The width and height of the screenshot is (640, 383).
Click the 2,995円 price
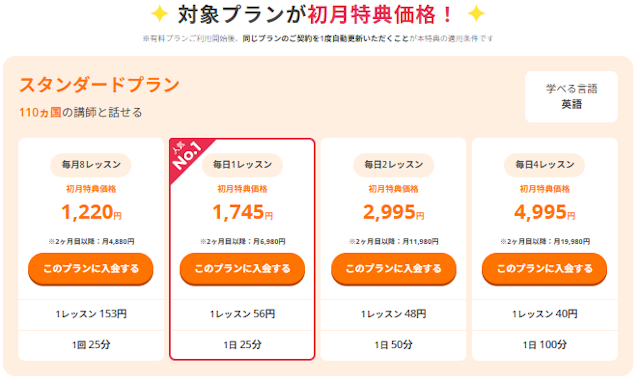393,212
